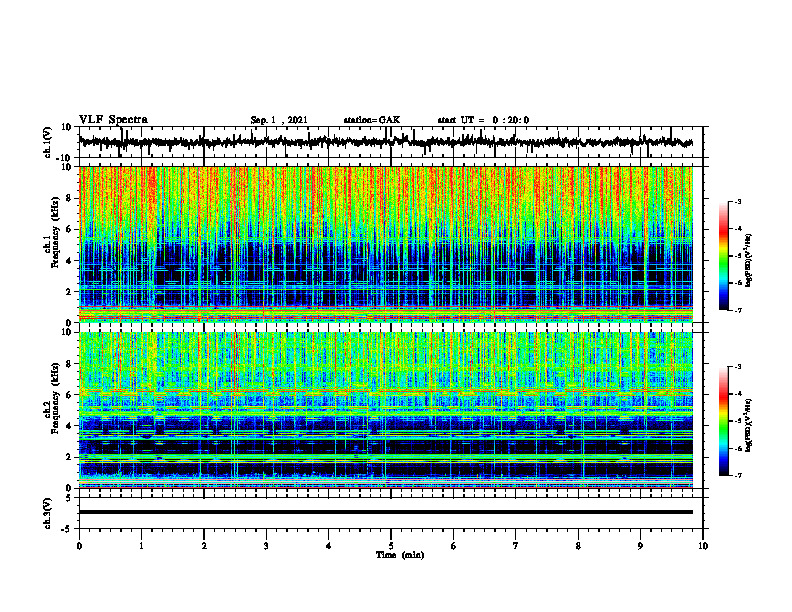
Task: Click the '8' kHz tick of ch.1 spectrogram
Action: coord(70,198)
